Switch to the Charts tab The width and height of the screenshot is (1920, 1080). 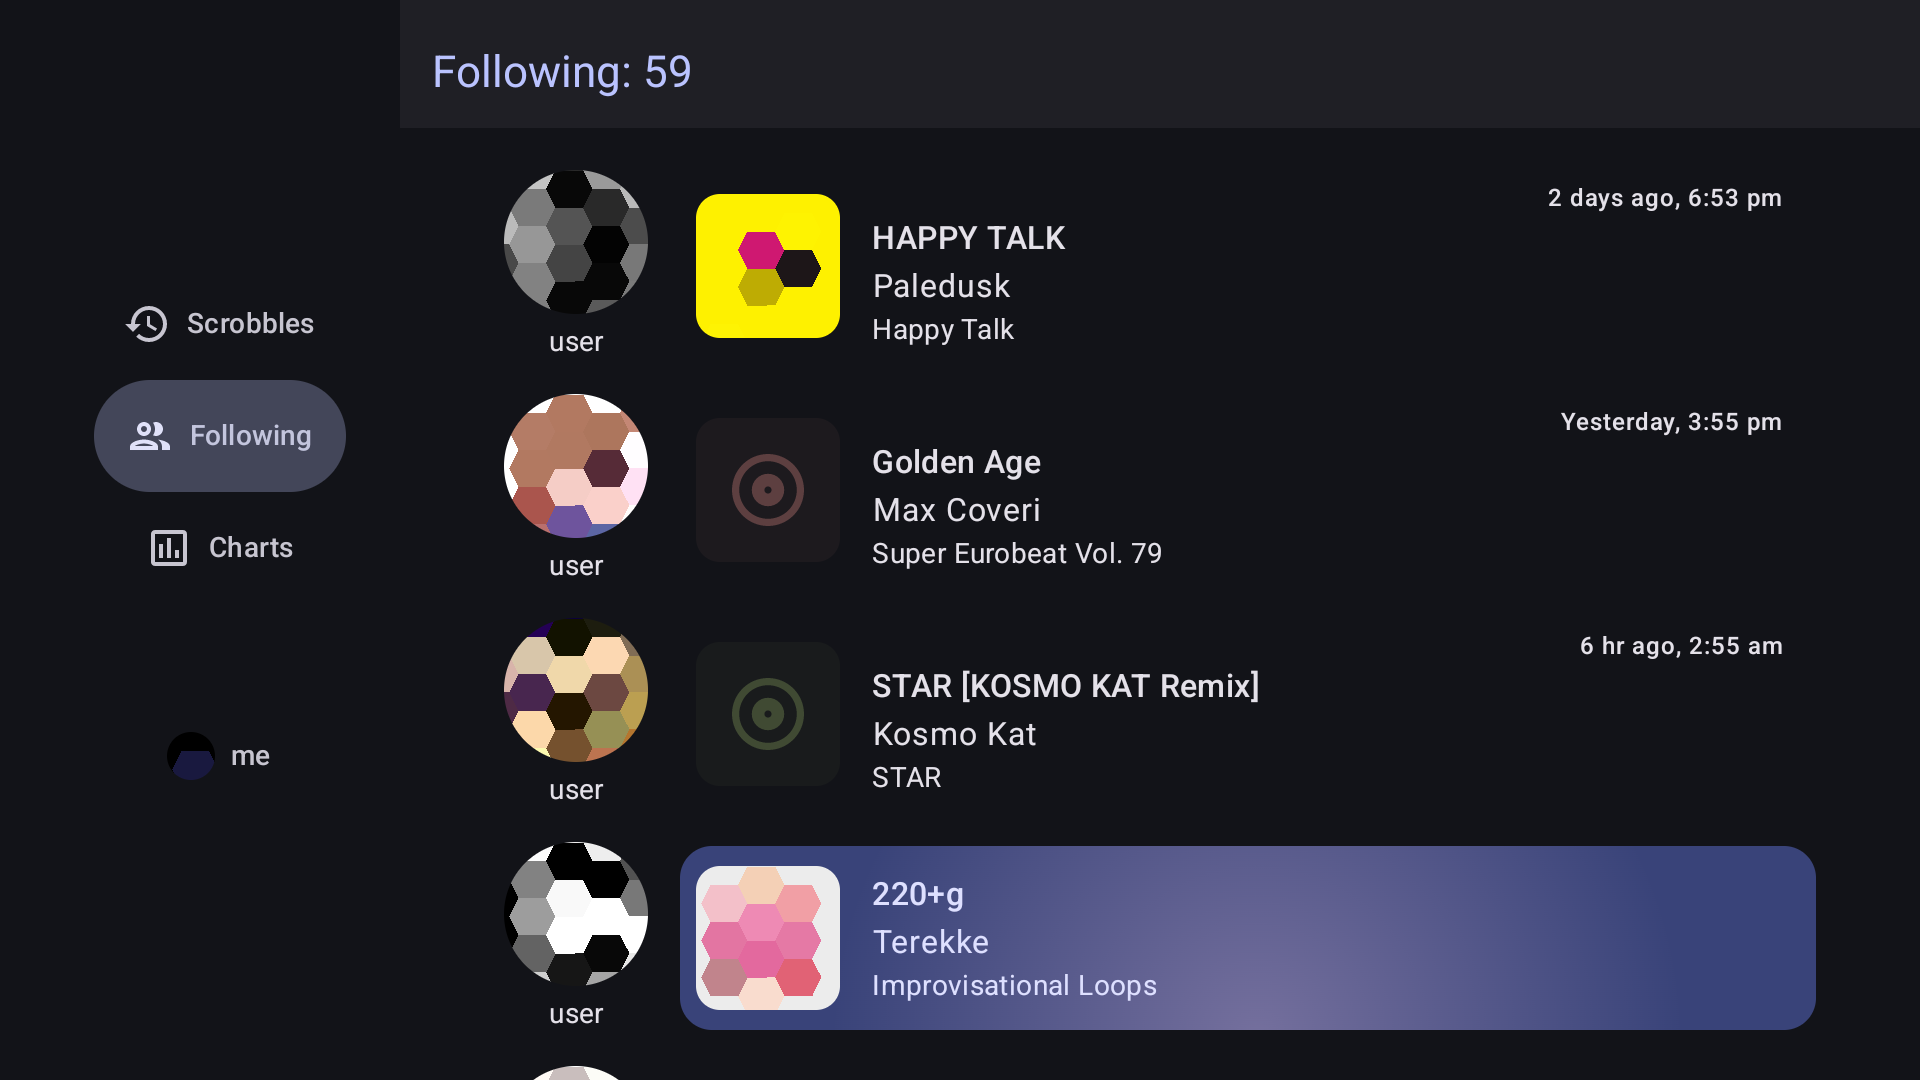tap(220, 548)
